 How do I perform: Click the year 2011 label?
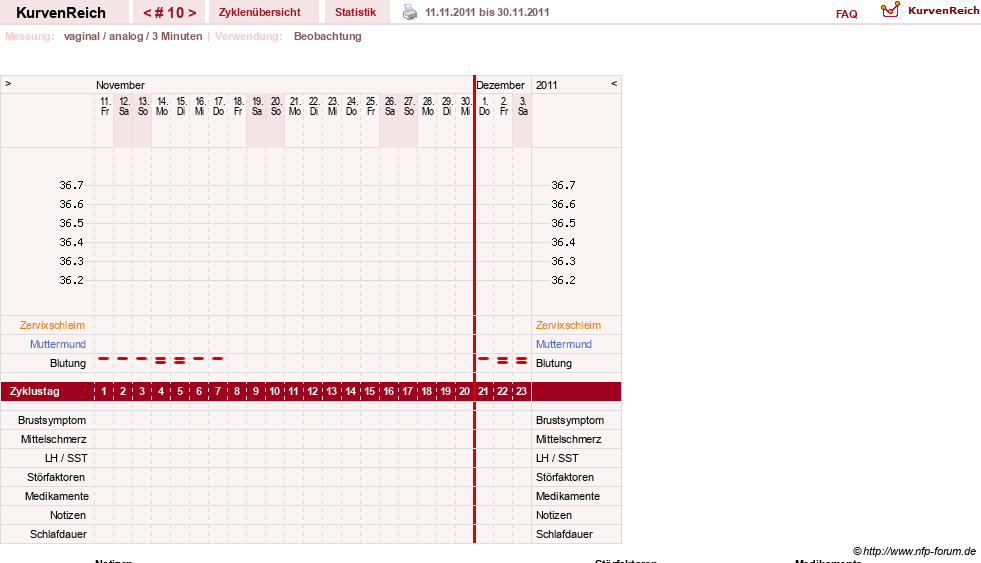546,85
